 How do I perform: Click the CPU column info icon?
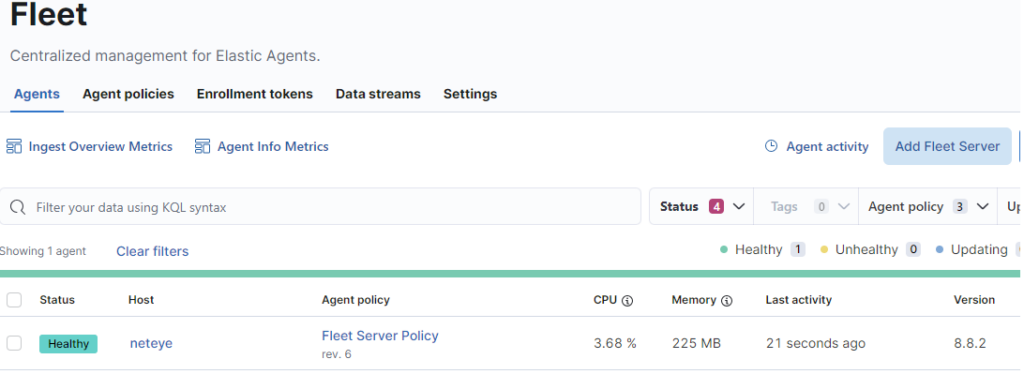coord(628,300)
